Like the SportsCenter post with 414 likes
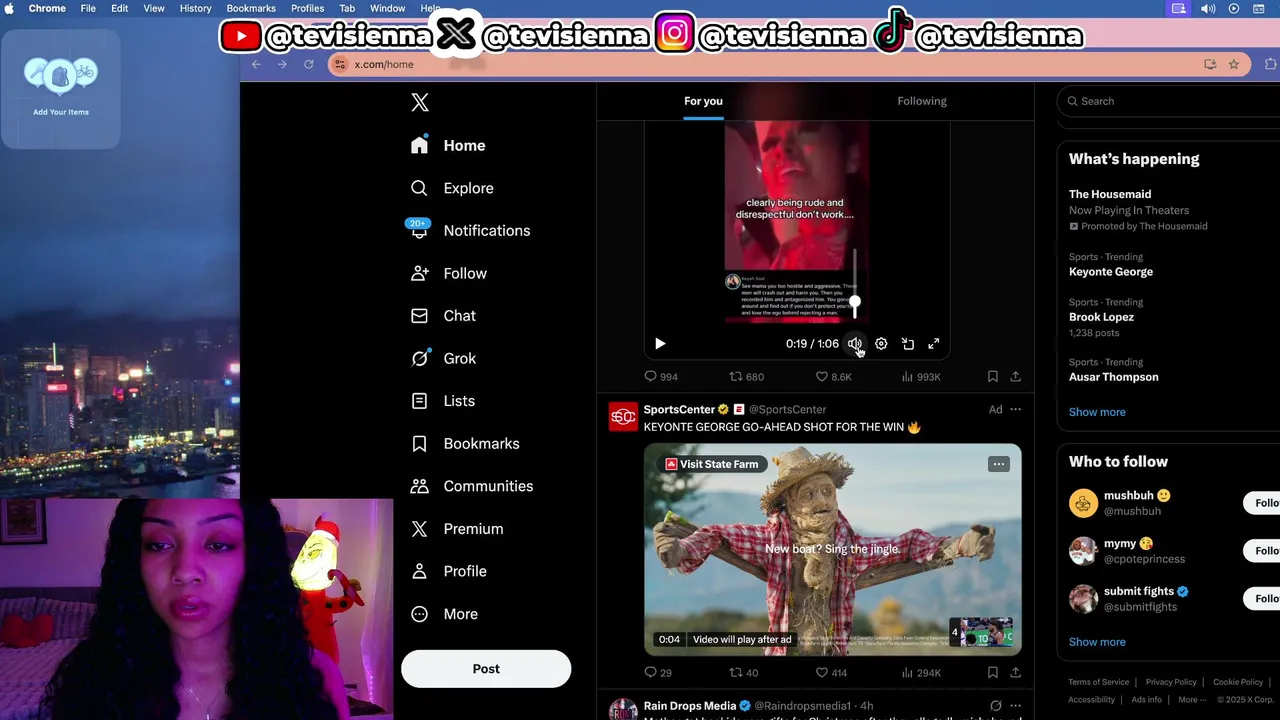Viewport: 1280px width, 720px height. (831, 673)
